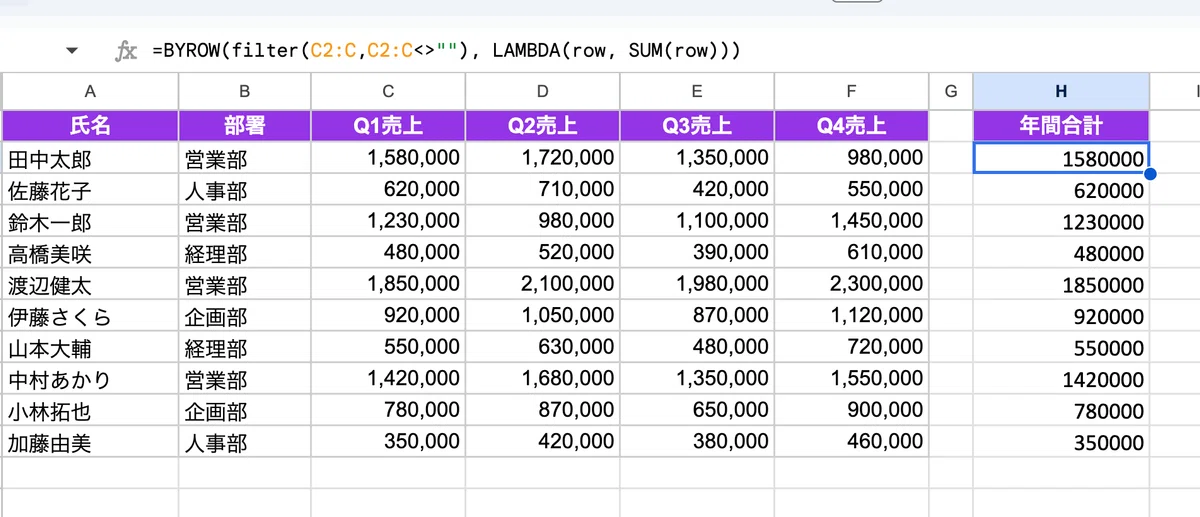Select the cell containing 佐藤花子
Image resolution: width=1200 pixels, height=517 pixels.
[x=90, y=190]
